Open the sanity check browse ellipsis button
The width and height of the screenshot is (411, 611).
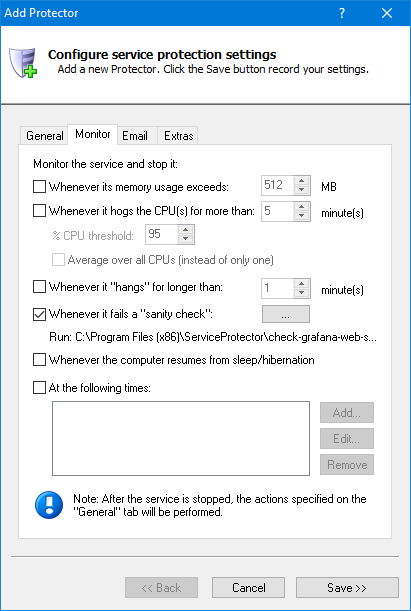pyautogui.click(x=286, y=314)
